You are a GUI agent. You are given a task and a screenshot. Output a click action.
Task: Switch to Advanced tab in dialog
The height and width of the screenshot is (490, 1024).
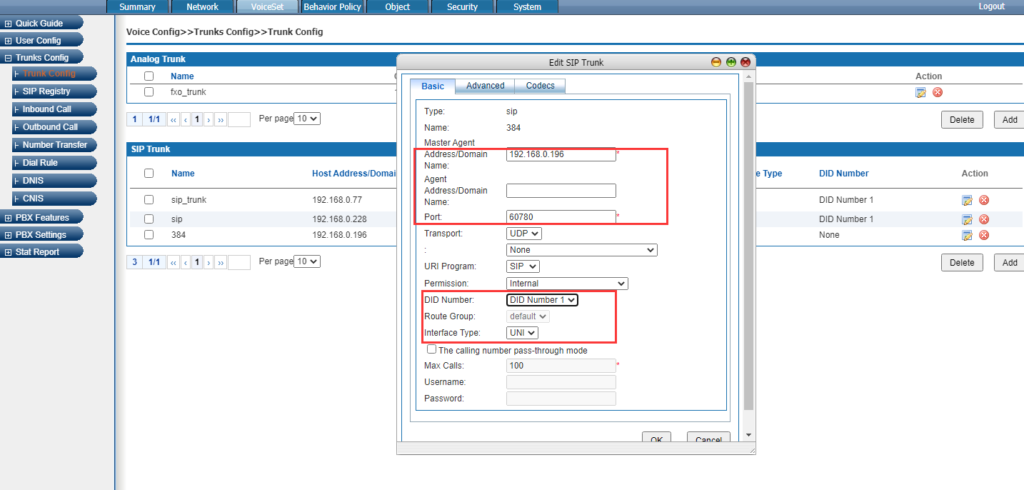485,86
